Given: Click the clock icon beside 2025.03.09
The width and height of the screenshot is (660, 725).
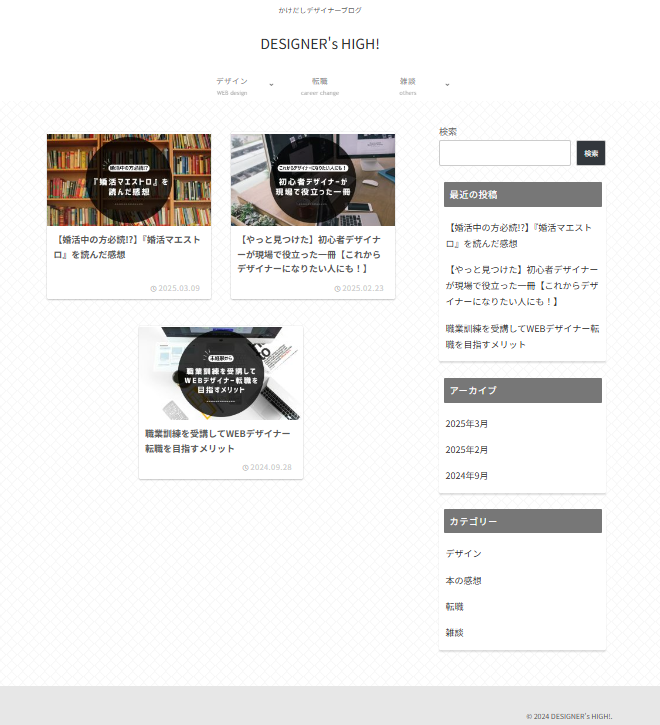Looking at the screenshot, I should 153,289.
